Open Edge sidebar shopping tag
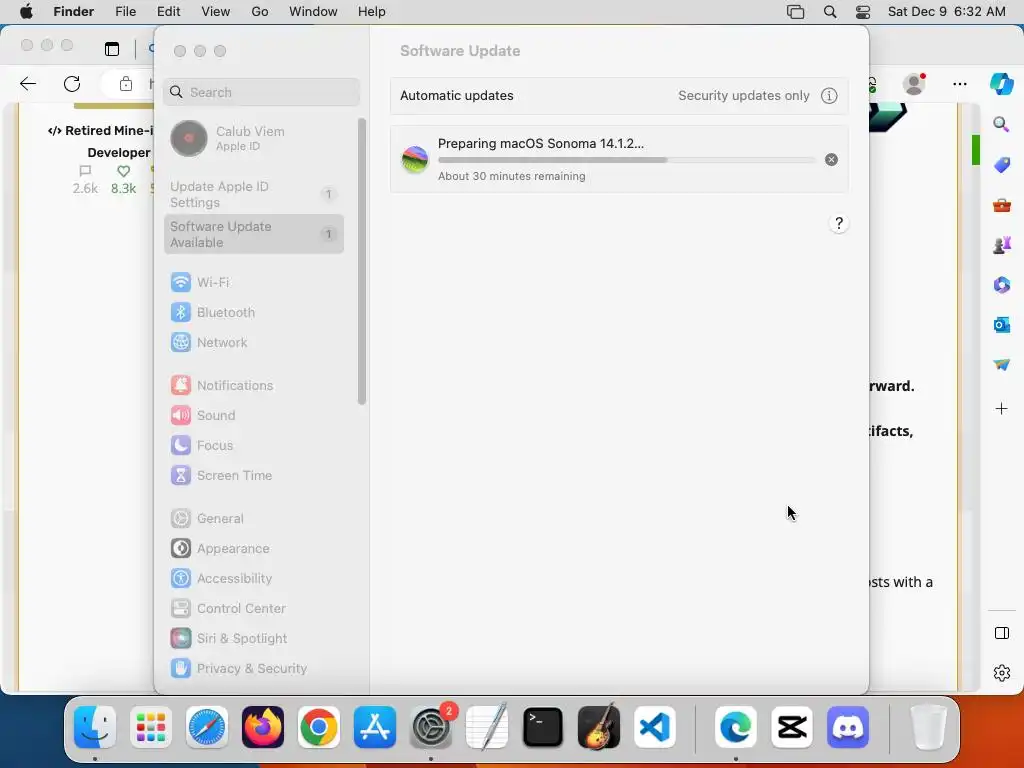Viewport: 1024px width, 768px height. (x=1001, y=165)
